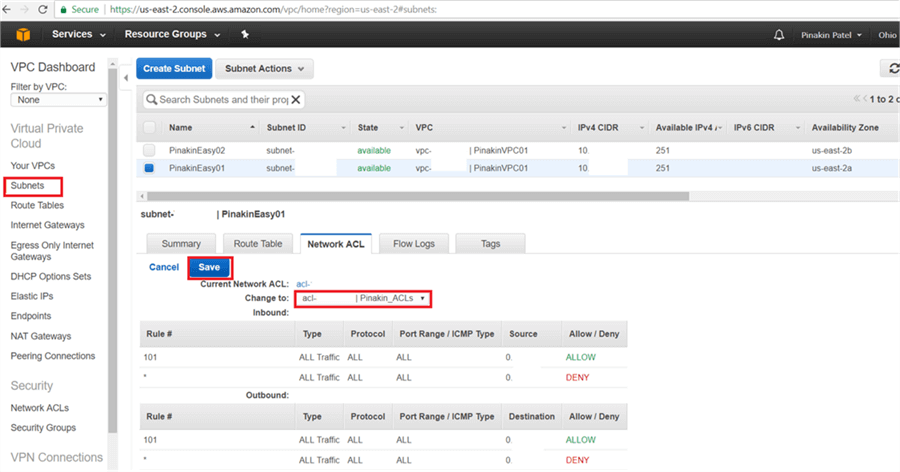This screenshot has width=900, height=472.
Task: Open DHCP Options Sets in the sidebar
Action: [51, 276]
